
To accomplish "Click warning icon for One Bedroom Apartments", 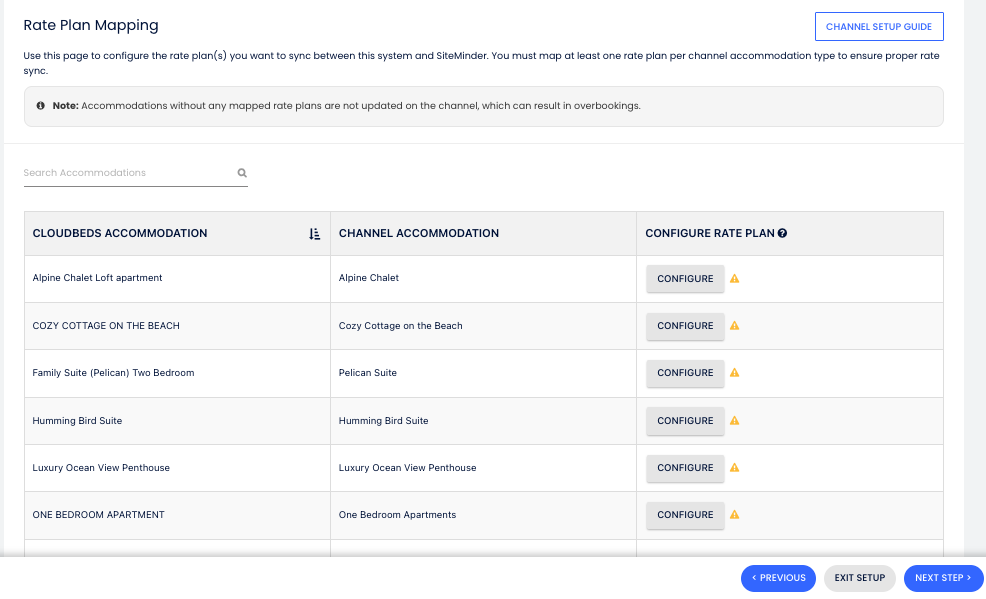I will tap(735, 515).
